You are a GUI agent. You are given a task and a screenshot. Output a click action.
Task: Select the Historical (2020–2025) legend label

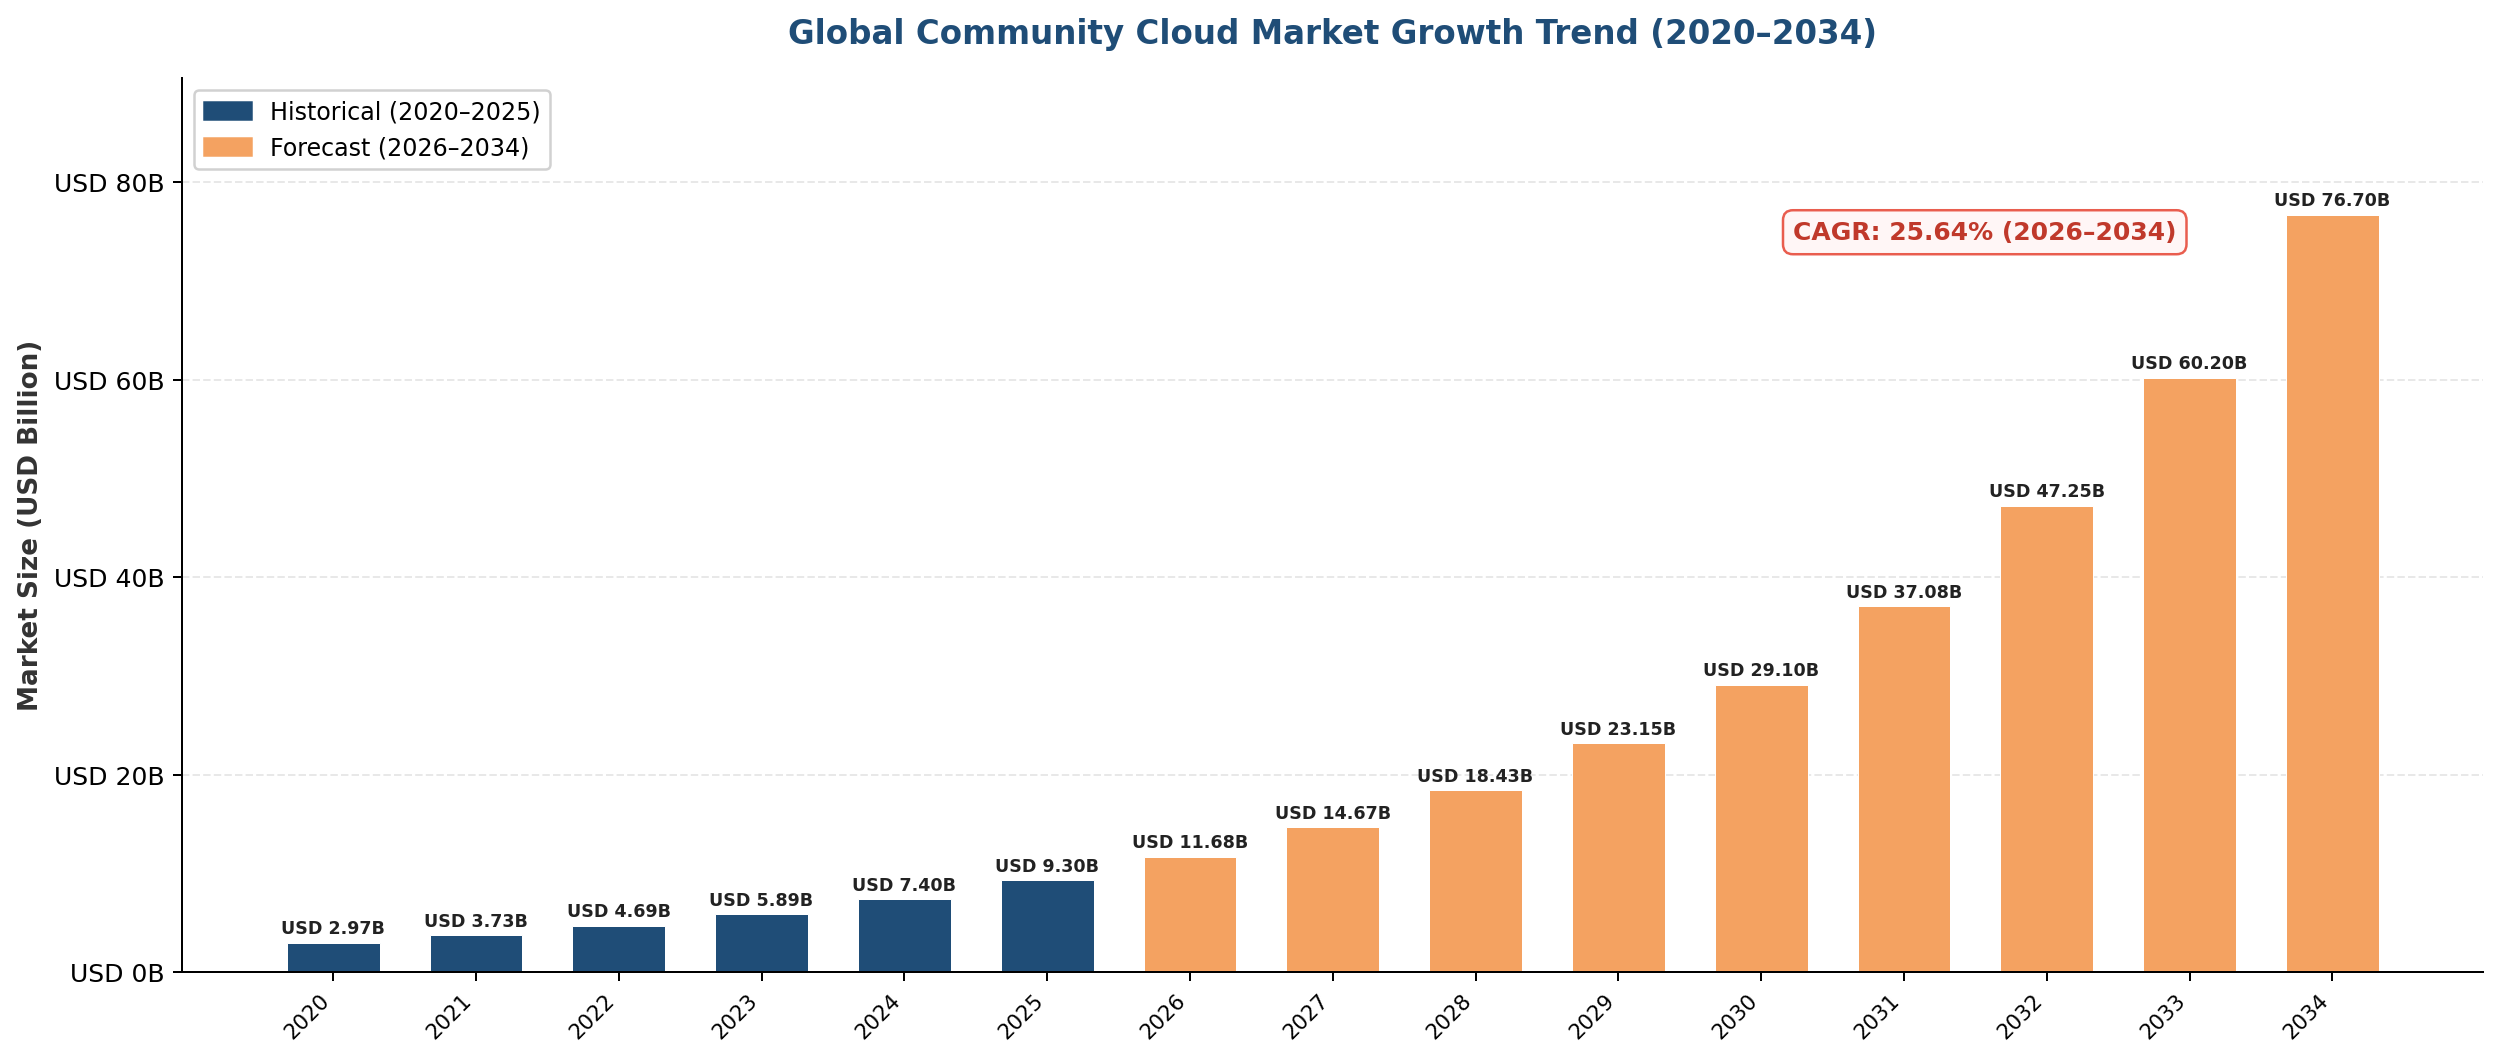tap(404, 111)
